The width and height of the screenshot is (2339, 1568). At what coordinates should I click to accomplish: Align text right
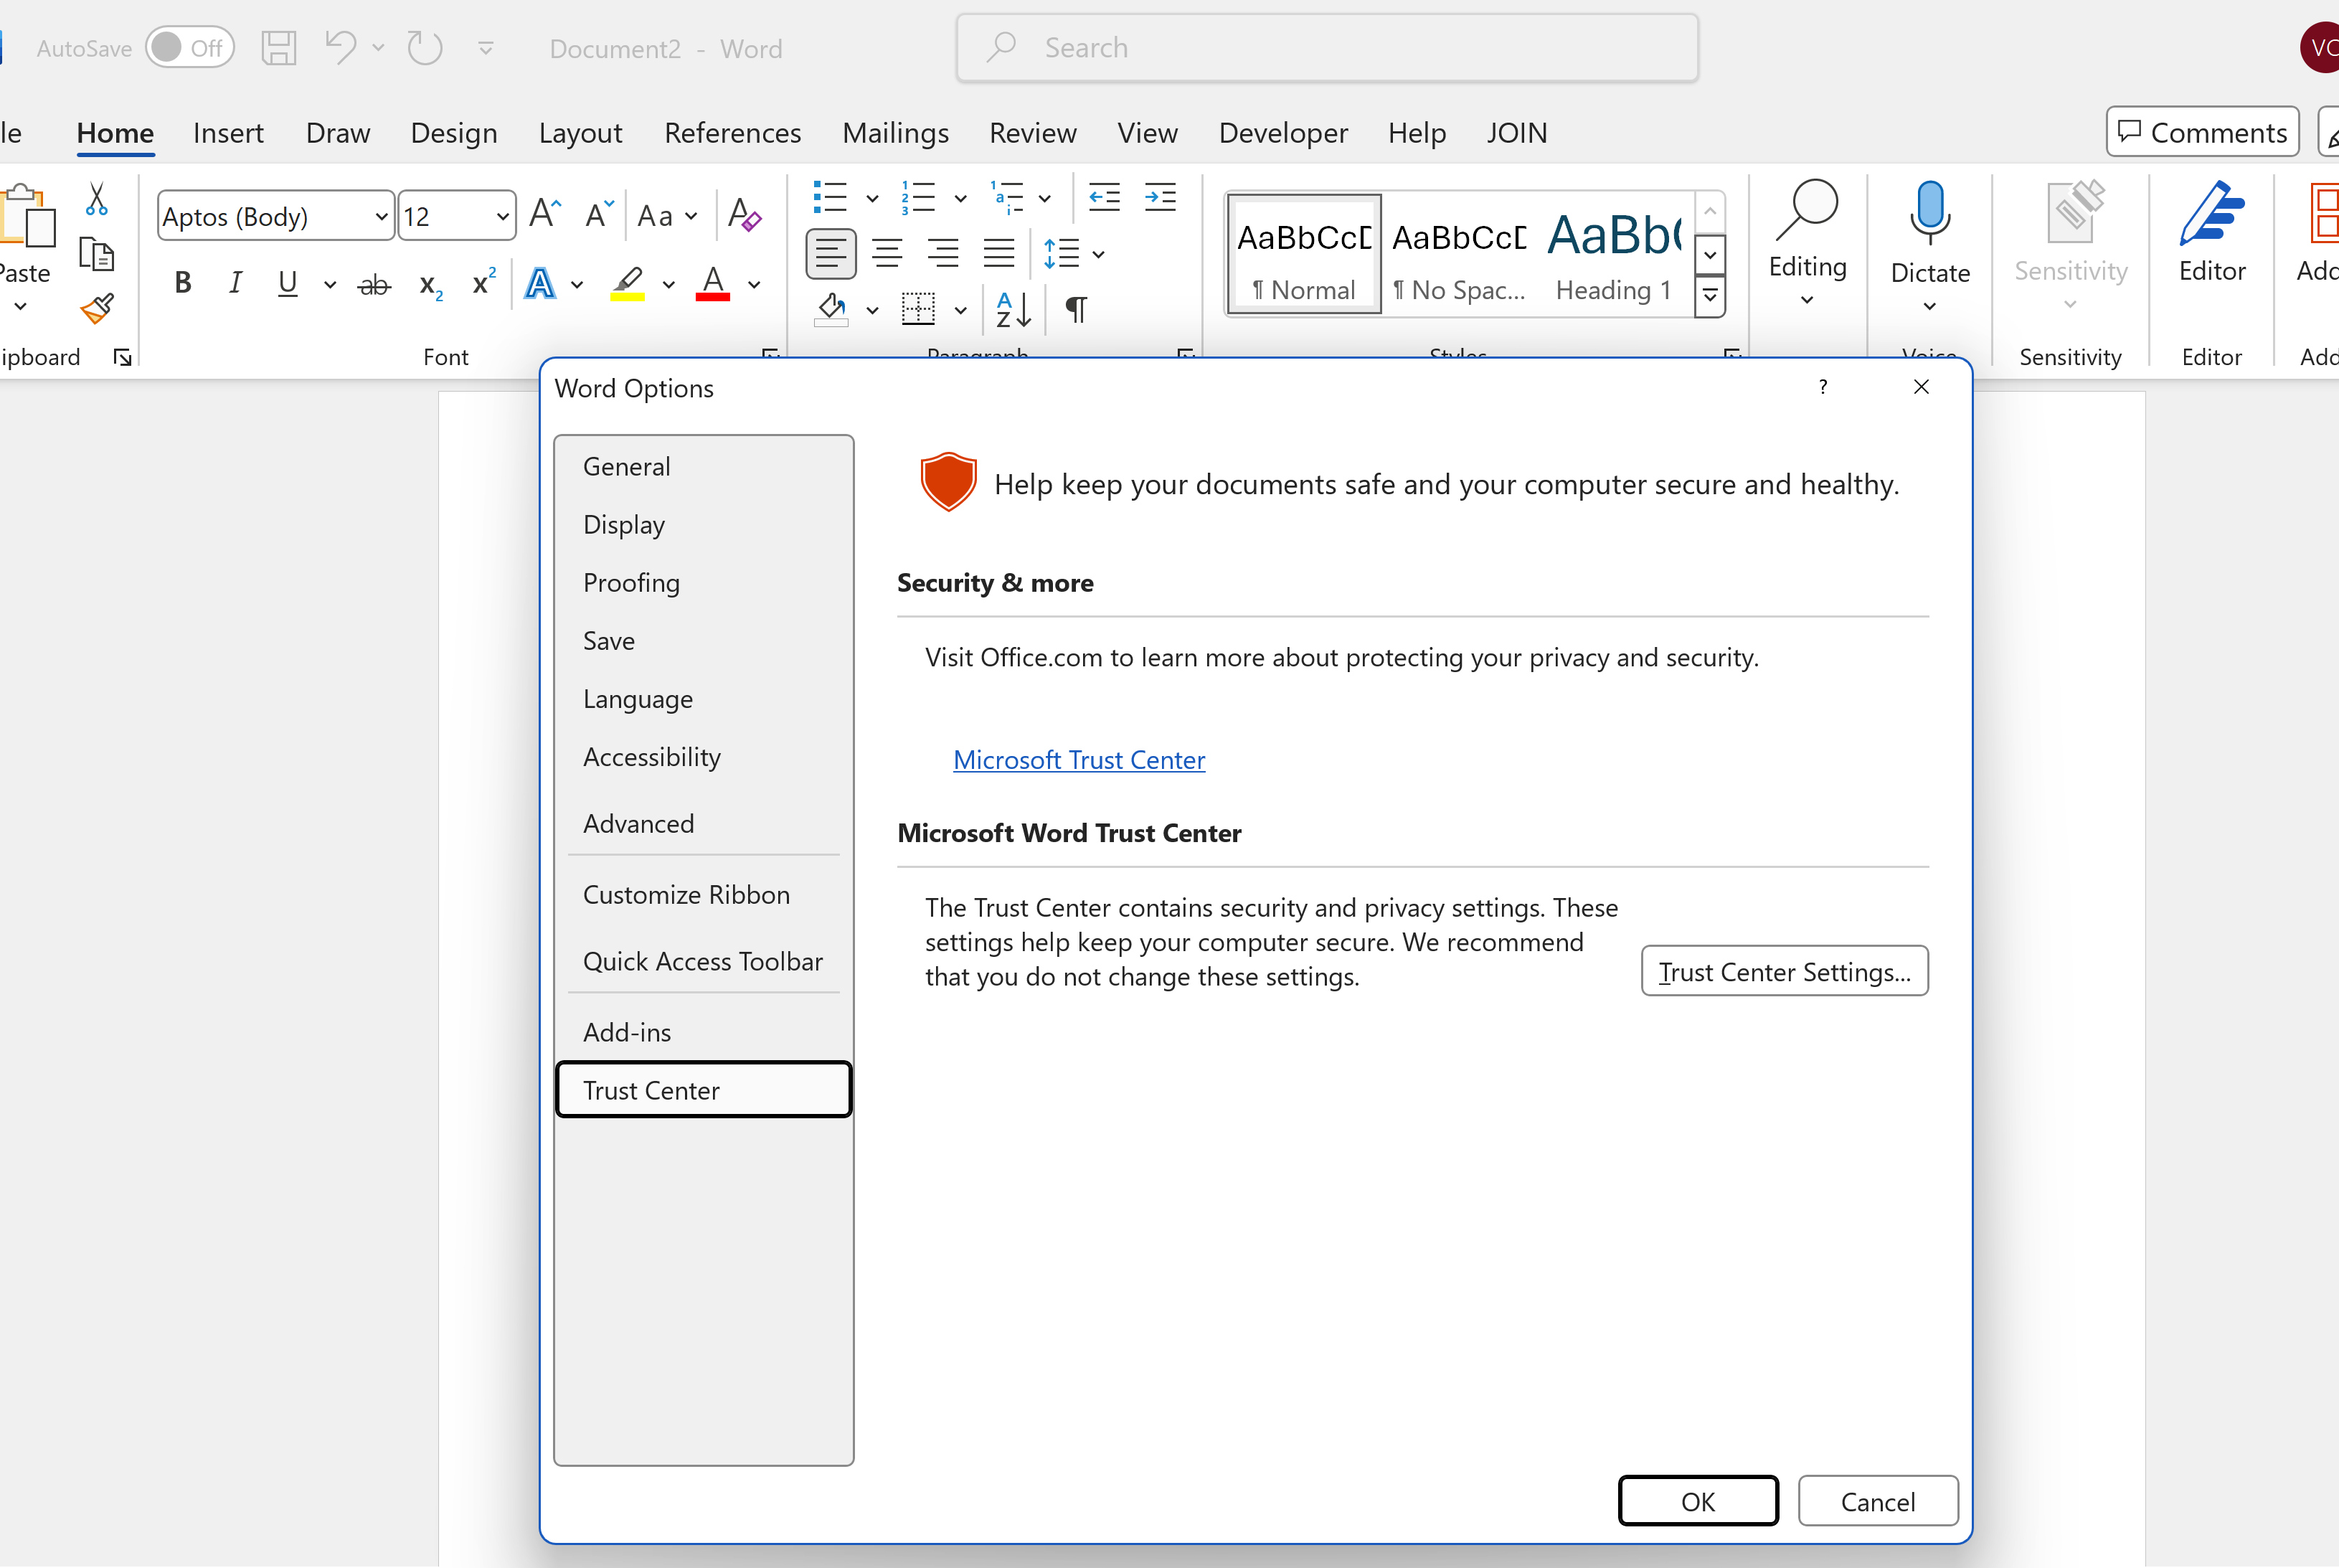pyautogui.click(x=943, y=254)
